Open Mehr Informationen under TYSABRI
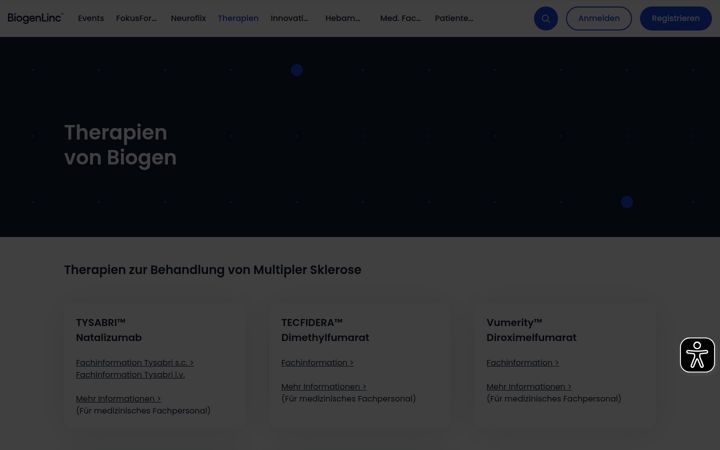This screenshot has height=450, width=720. (118, 399)
